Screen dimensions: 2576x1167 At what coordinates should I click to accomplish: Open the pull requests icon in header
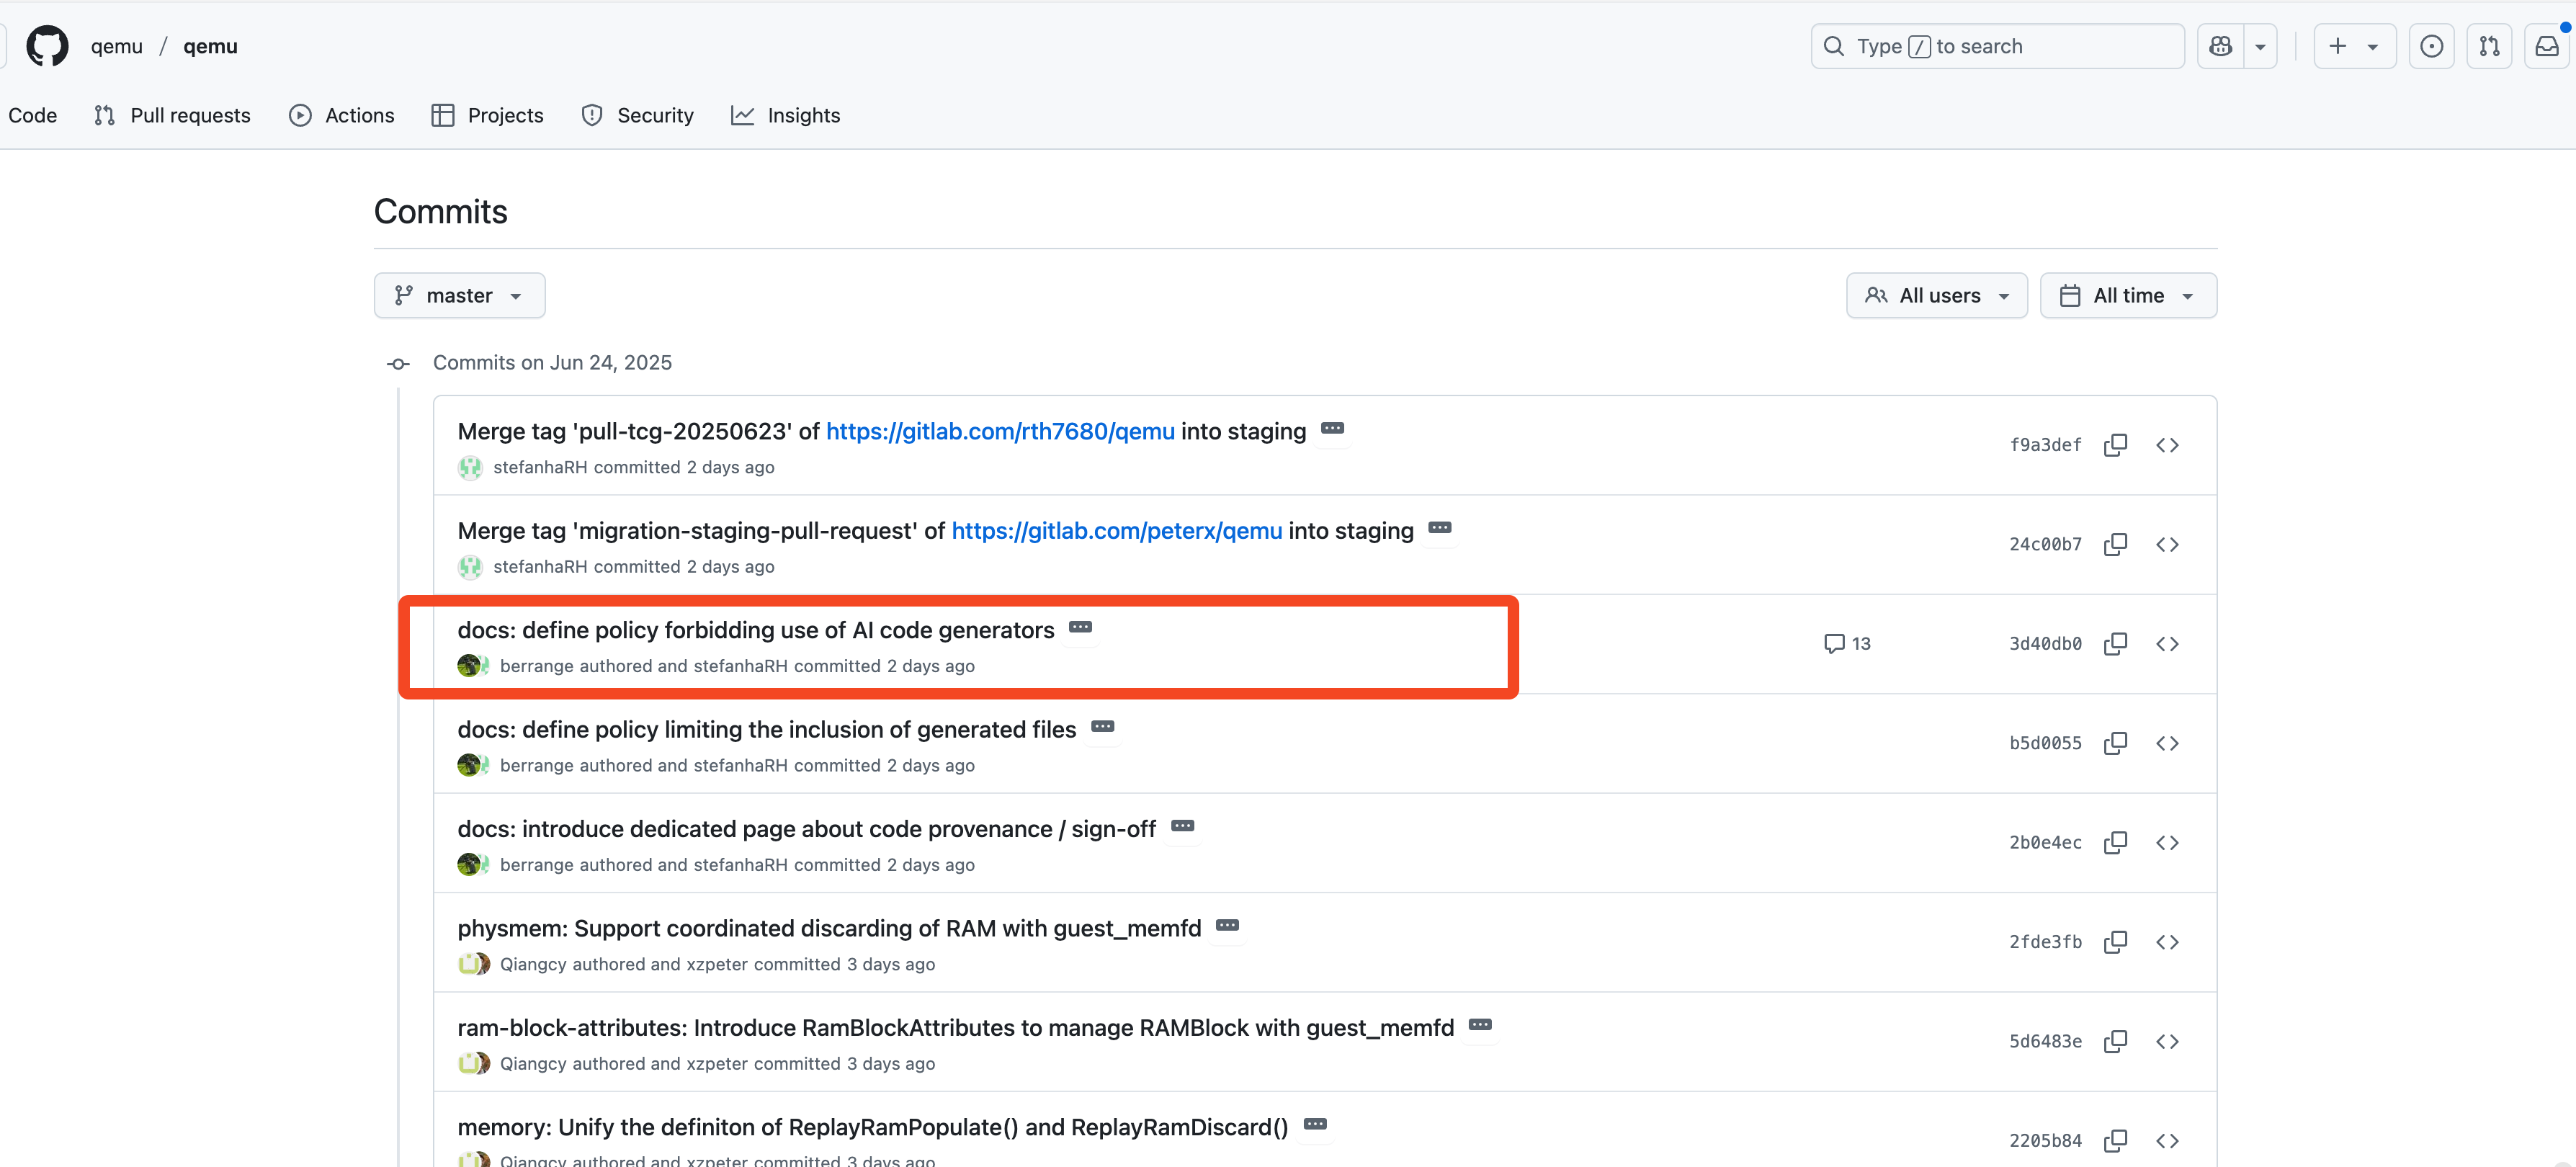[x=2490, y=46]
